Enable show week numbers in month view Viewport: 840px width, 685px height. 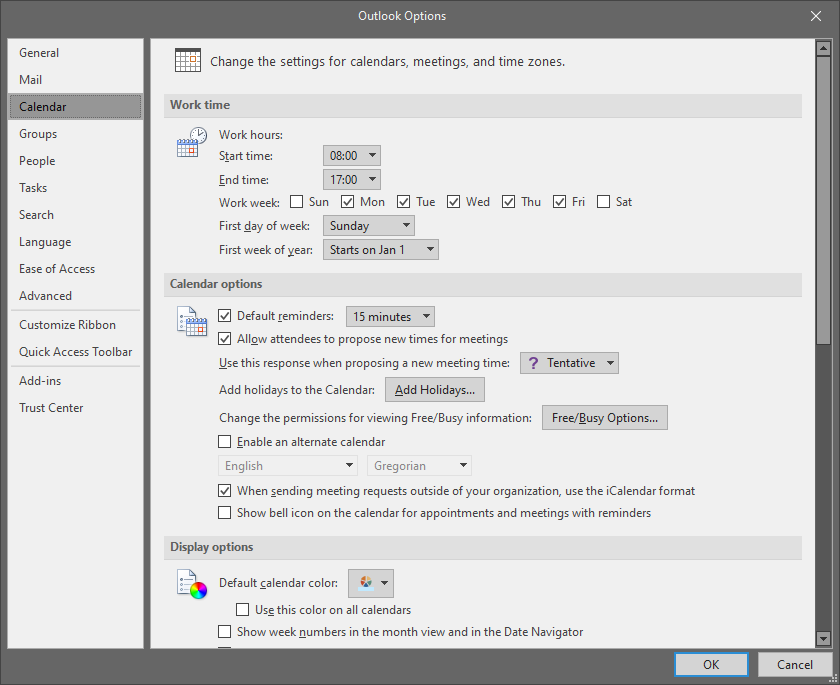[x=224, y=631]
